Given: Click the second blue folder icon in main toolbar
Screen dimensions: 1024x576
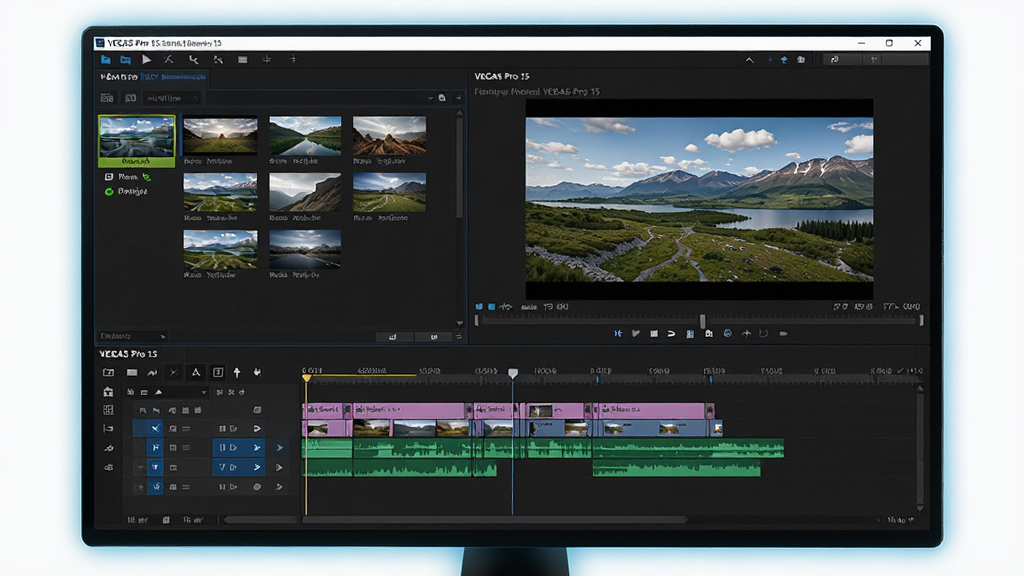Looking at the screenshot, I should click(125, 59).
